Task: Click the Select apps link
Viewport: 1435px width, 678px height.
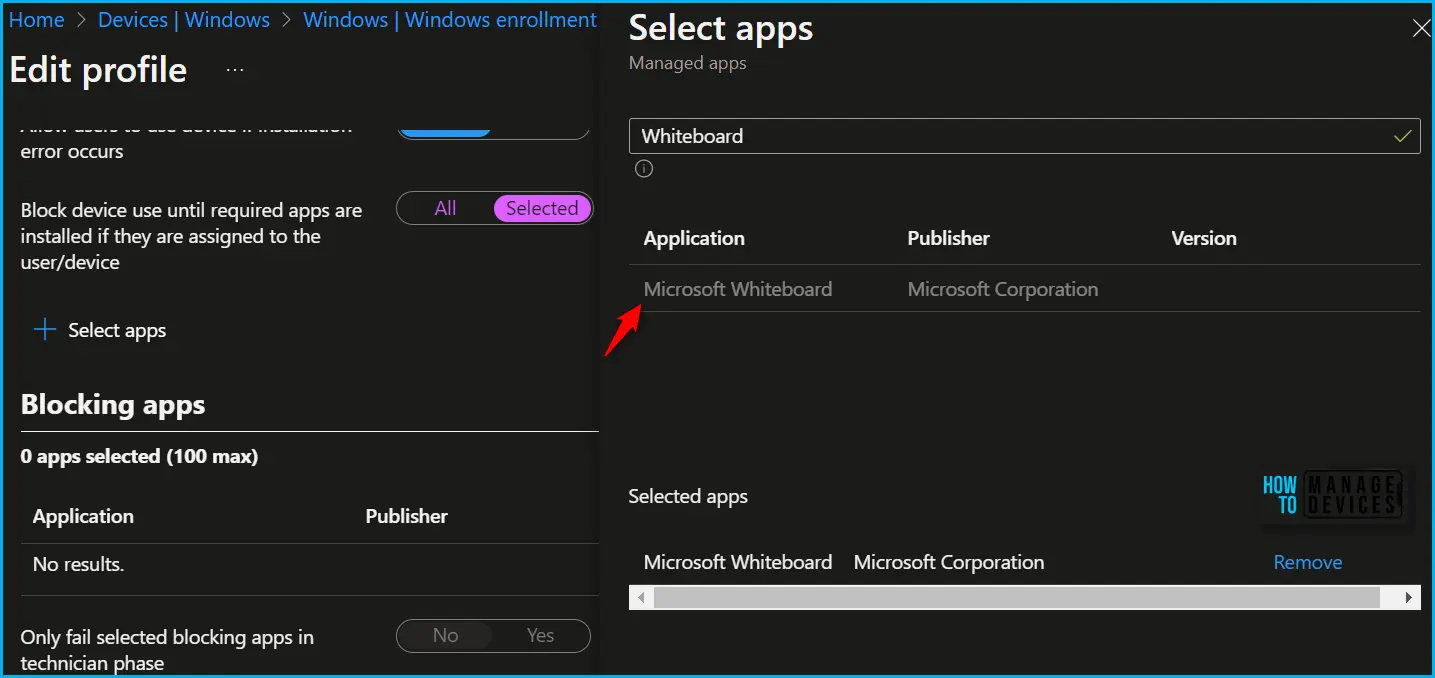Action: click(117, 330)
